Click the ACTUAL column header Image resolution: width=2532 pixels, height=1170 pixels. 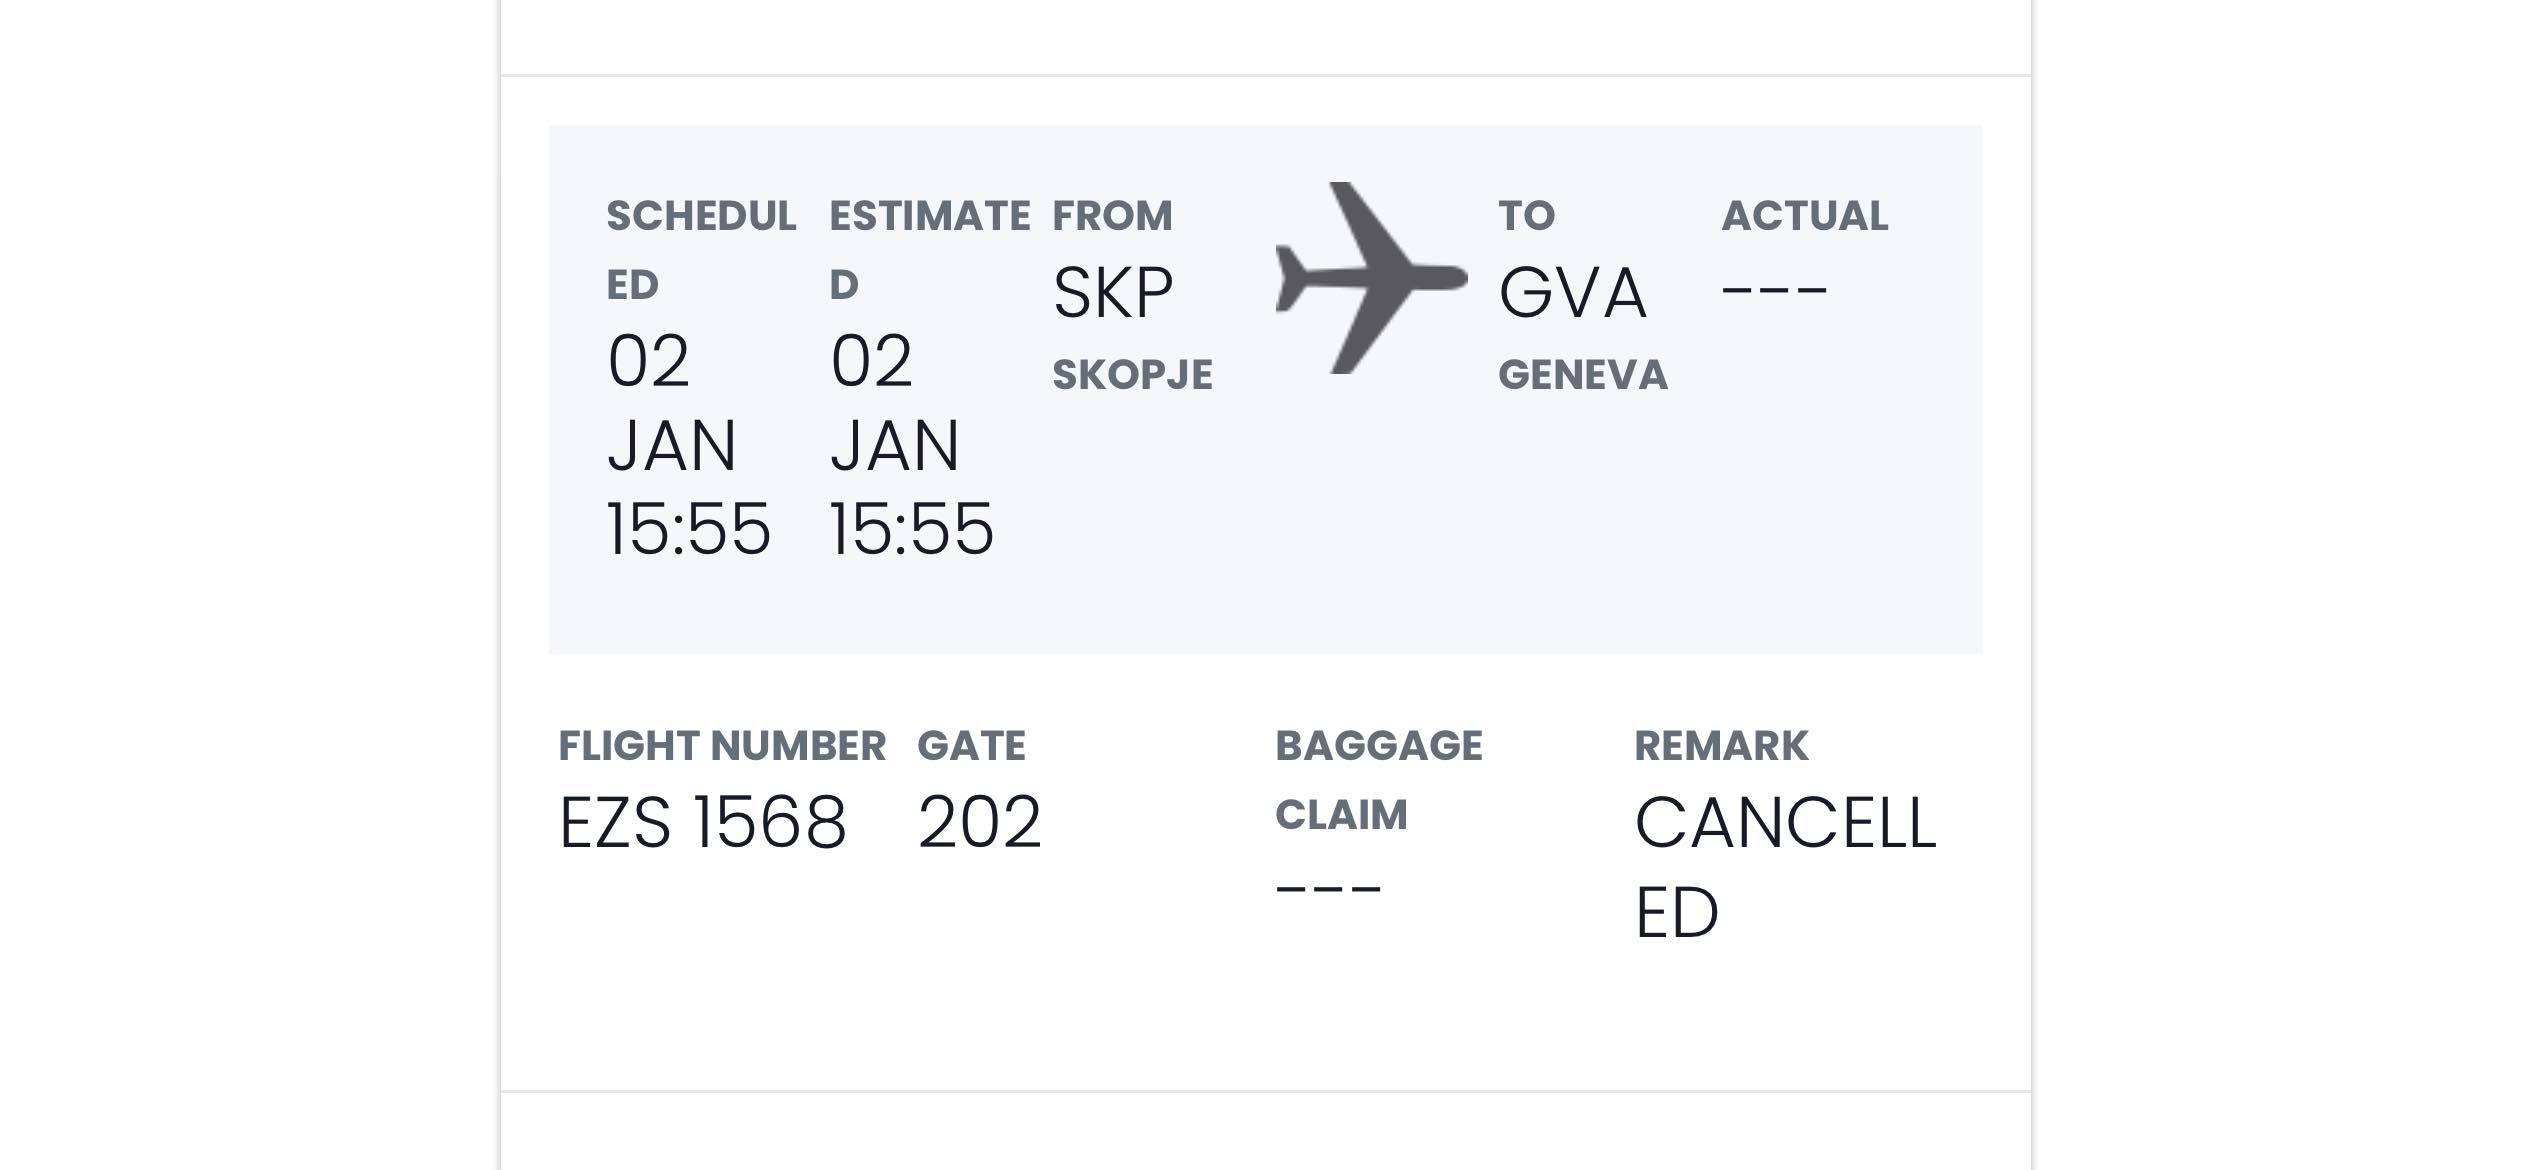click(1804, 216)
